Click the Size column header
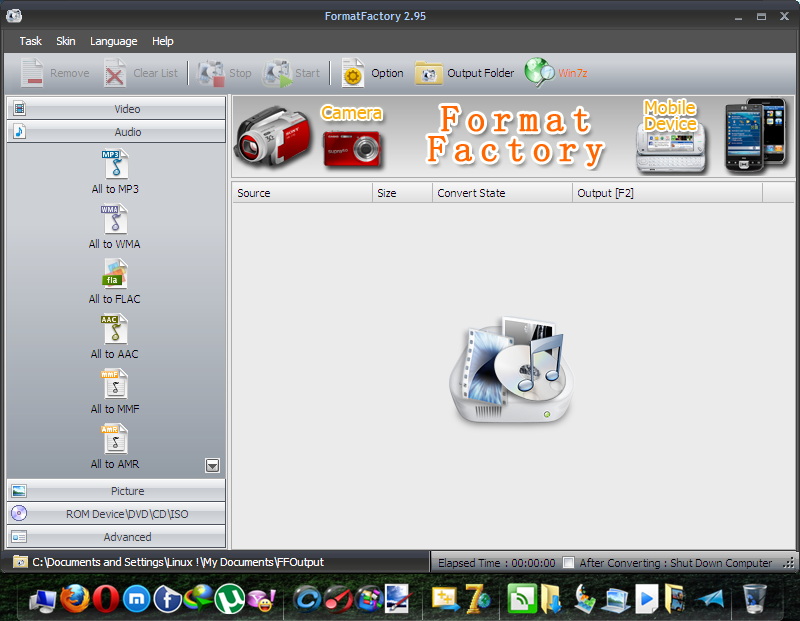Screen dimensions: 800x621 pos(403,193)
